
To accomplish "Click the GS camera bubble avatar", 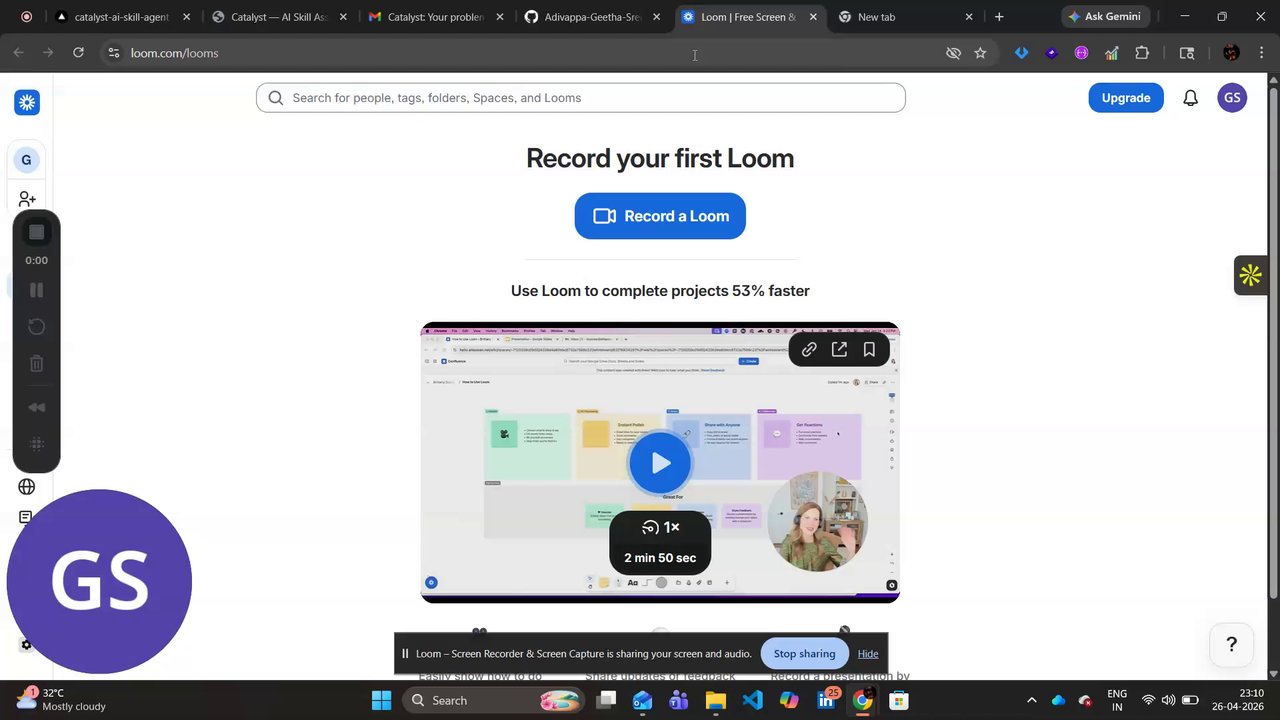I will point(99,581).
